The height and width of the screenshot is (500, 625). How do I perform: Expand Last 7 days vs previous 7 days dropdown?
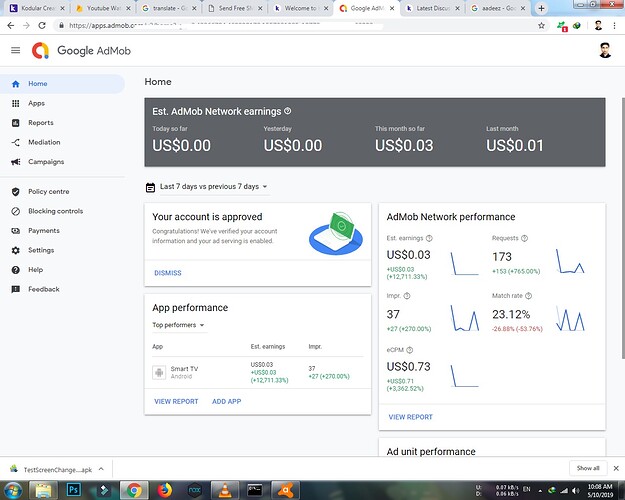pos(214,187)
